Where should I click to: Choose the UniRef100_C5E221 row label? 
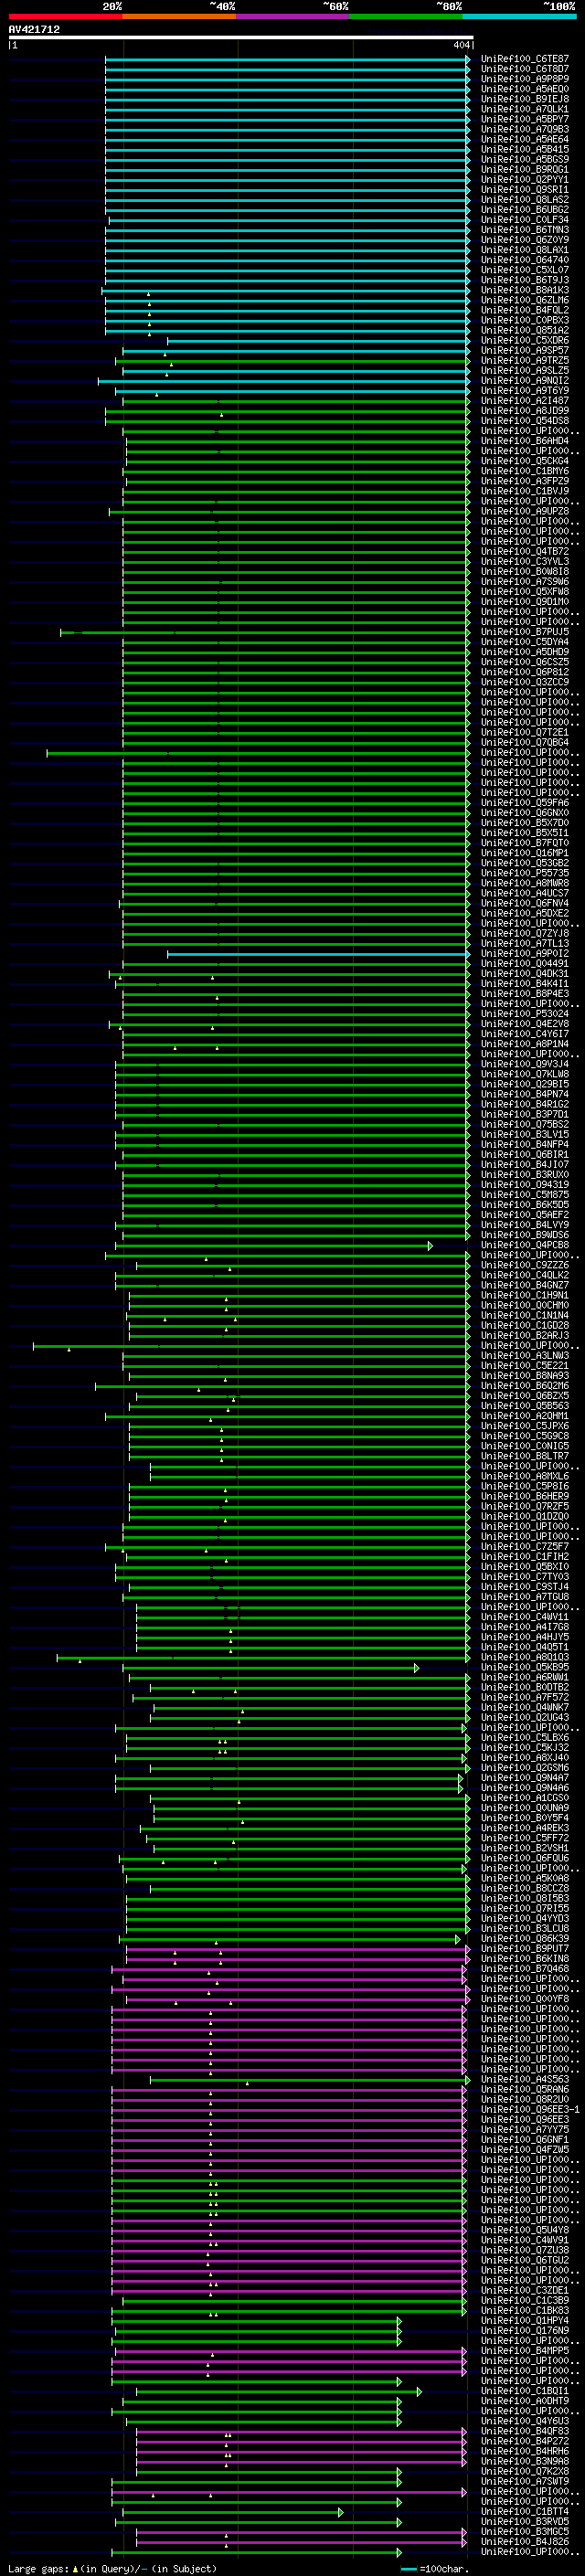tap(525, 1365)
